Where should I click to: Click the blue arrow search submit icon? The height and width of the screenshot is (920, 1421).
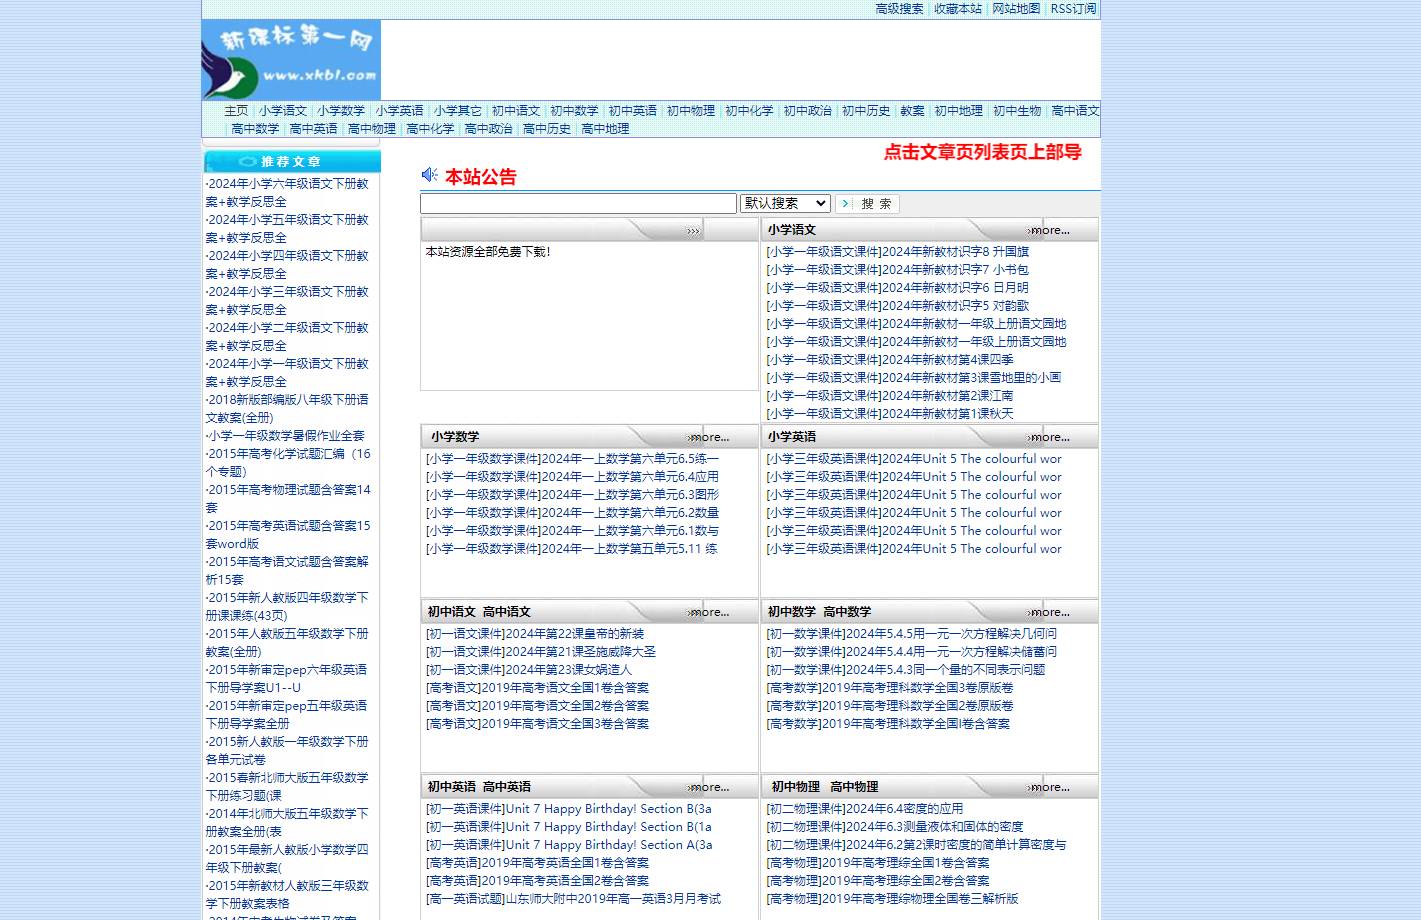(845, 203)
